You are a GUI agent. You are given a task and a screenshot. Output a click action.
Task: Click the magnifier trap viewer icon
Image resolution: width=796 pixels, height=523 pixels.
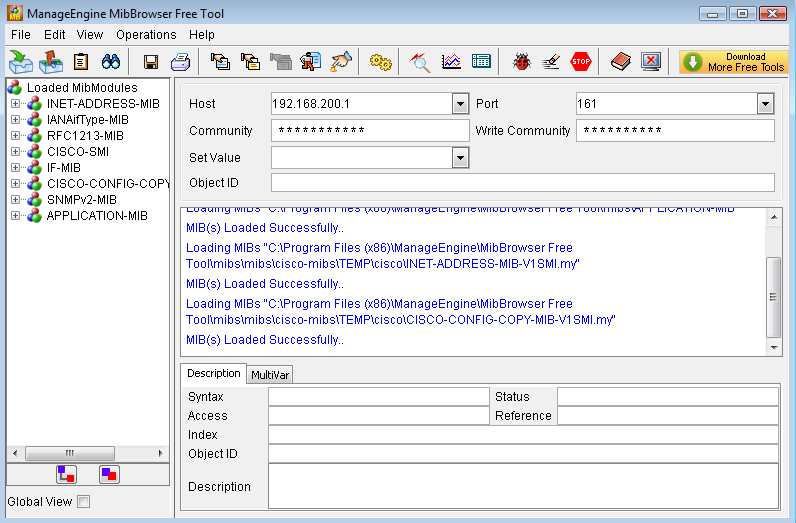[420, 62]
